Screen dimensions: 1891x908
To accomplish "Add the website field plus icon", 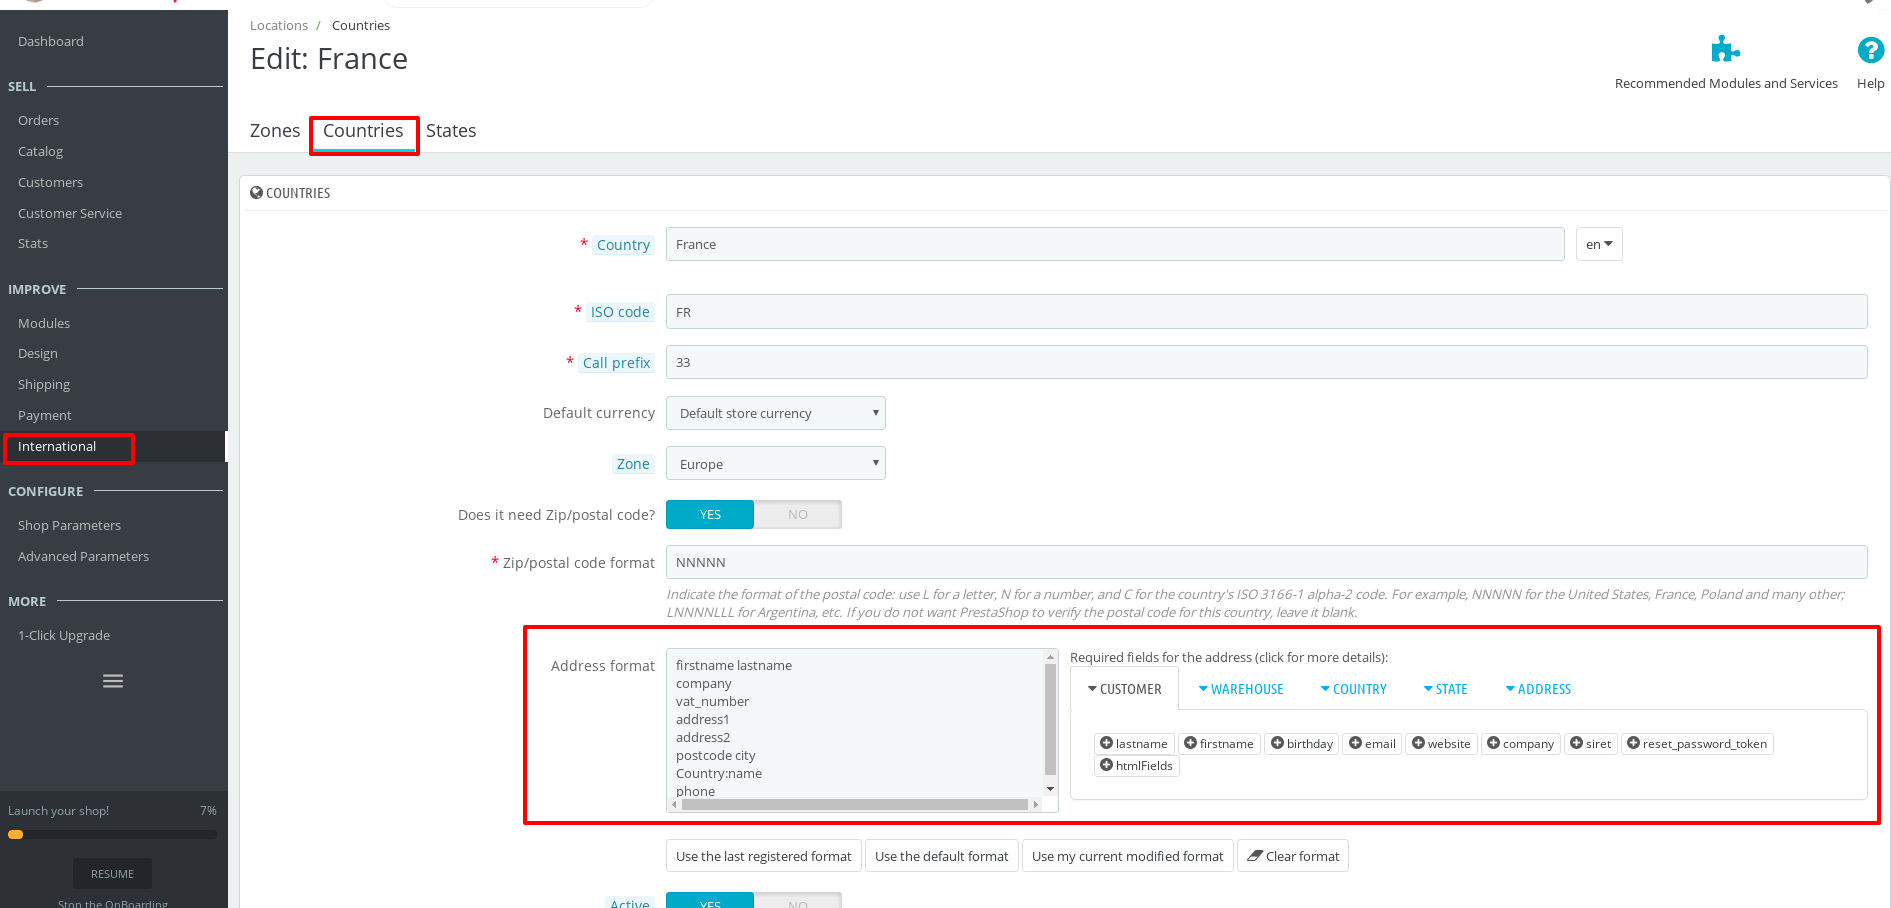I will tap(1418, 743).
